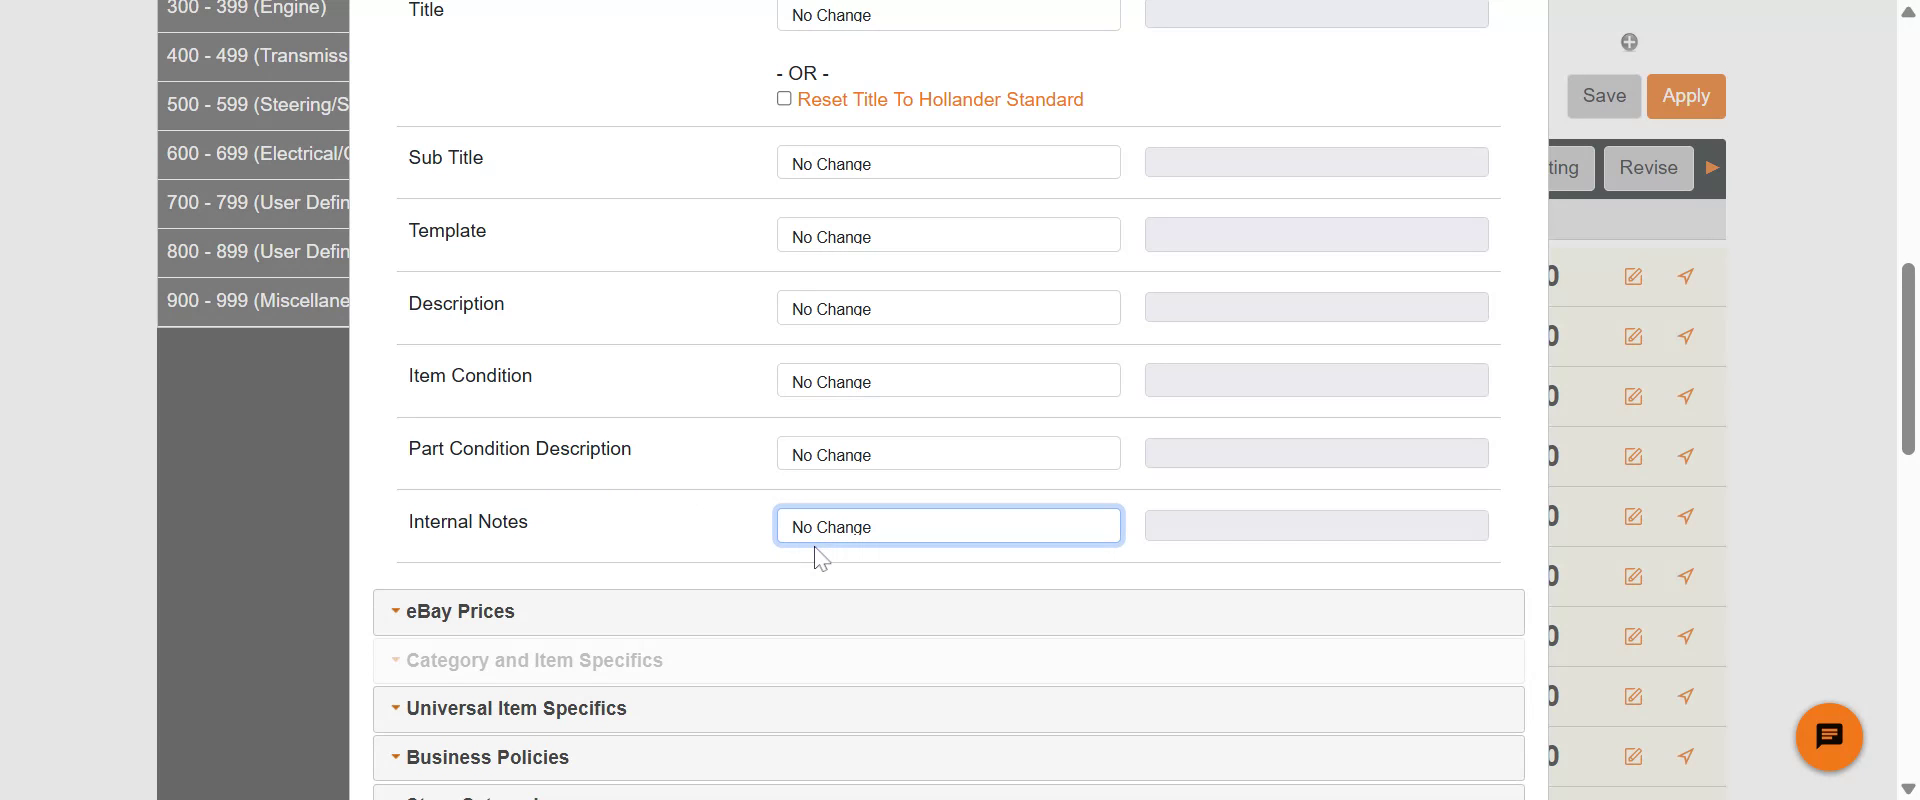Open the Item Condition No Change dropdown
The height and width of the screenshot is (800, 1920).
point(948,380)
